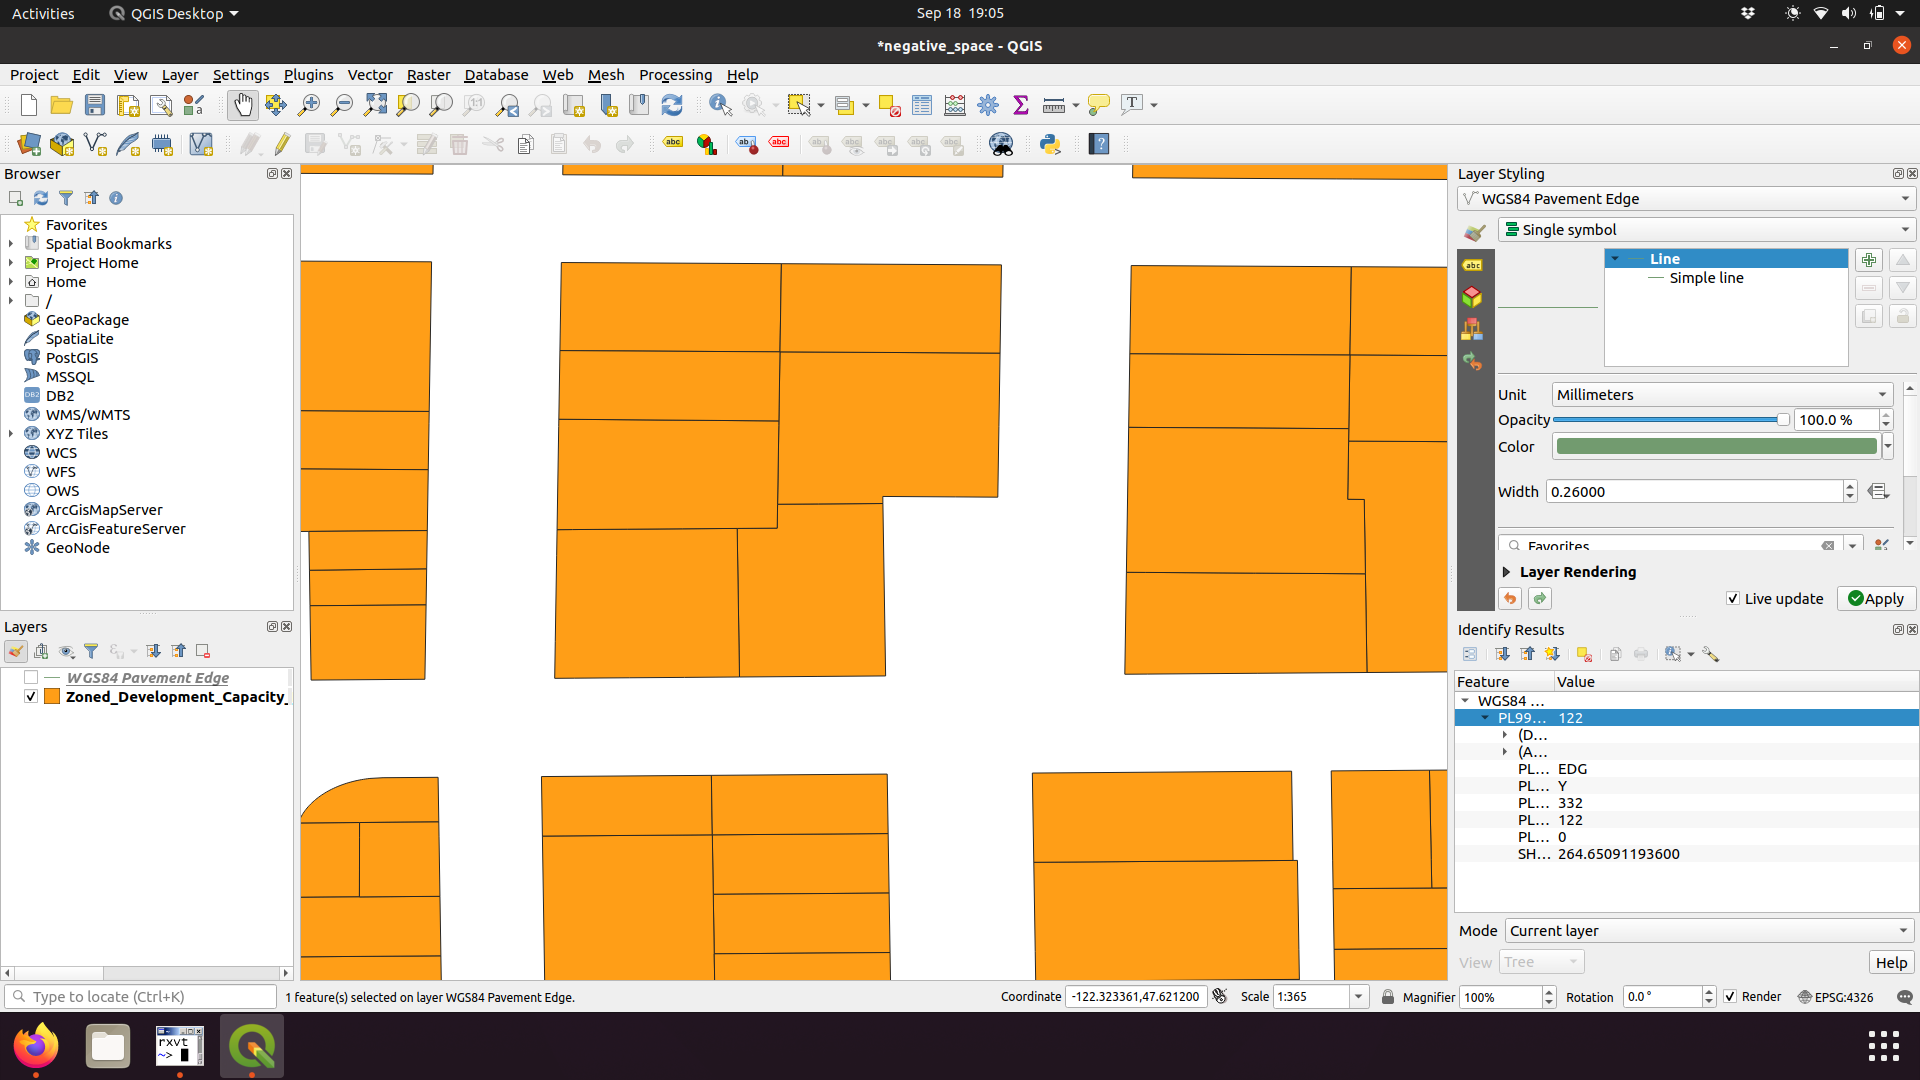Uncheck the Live update checkbox
1920x1080 pixels.
pyautogui.click(x=1732, y=599)
